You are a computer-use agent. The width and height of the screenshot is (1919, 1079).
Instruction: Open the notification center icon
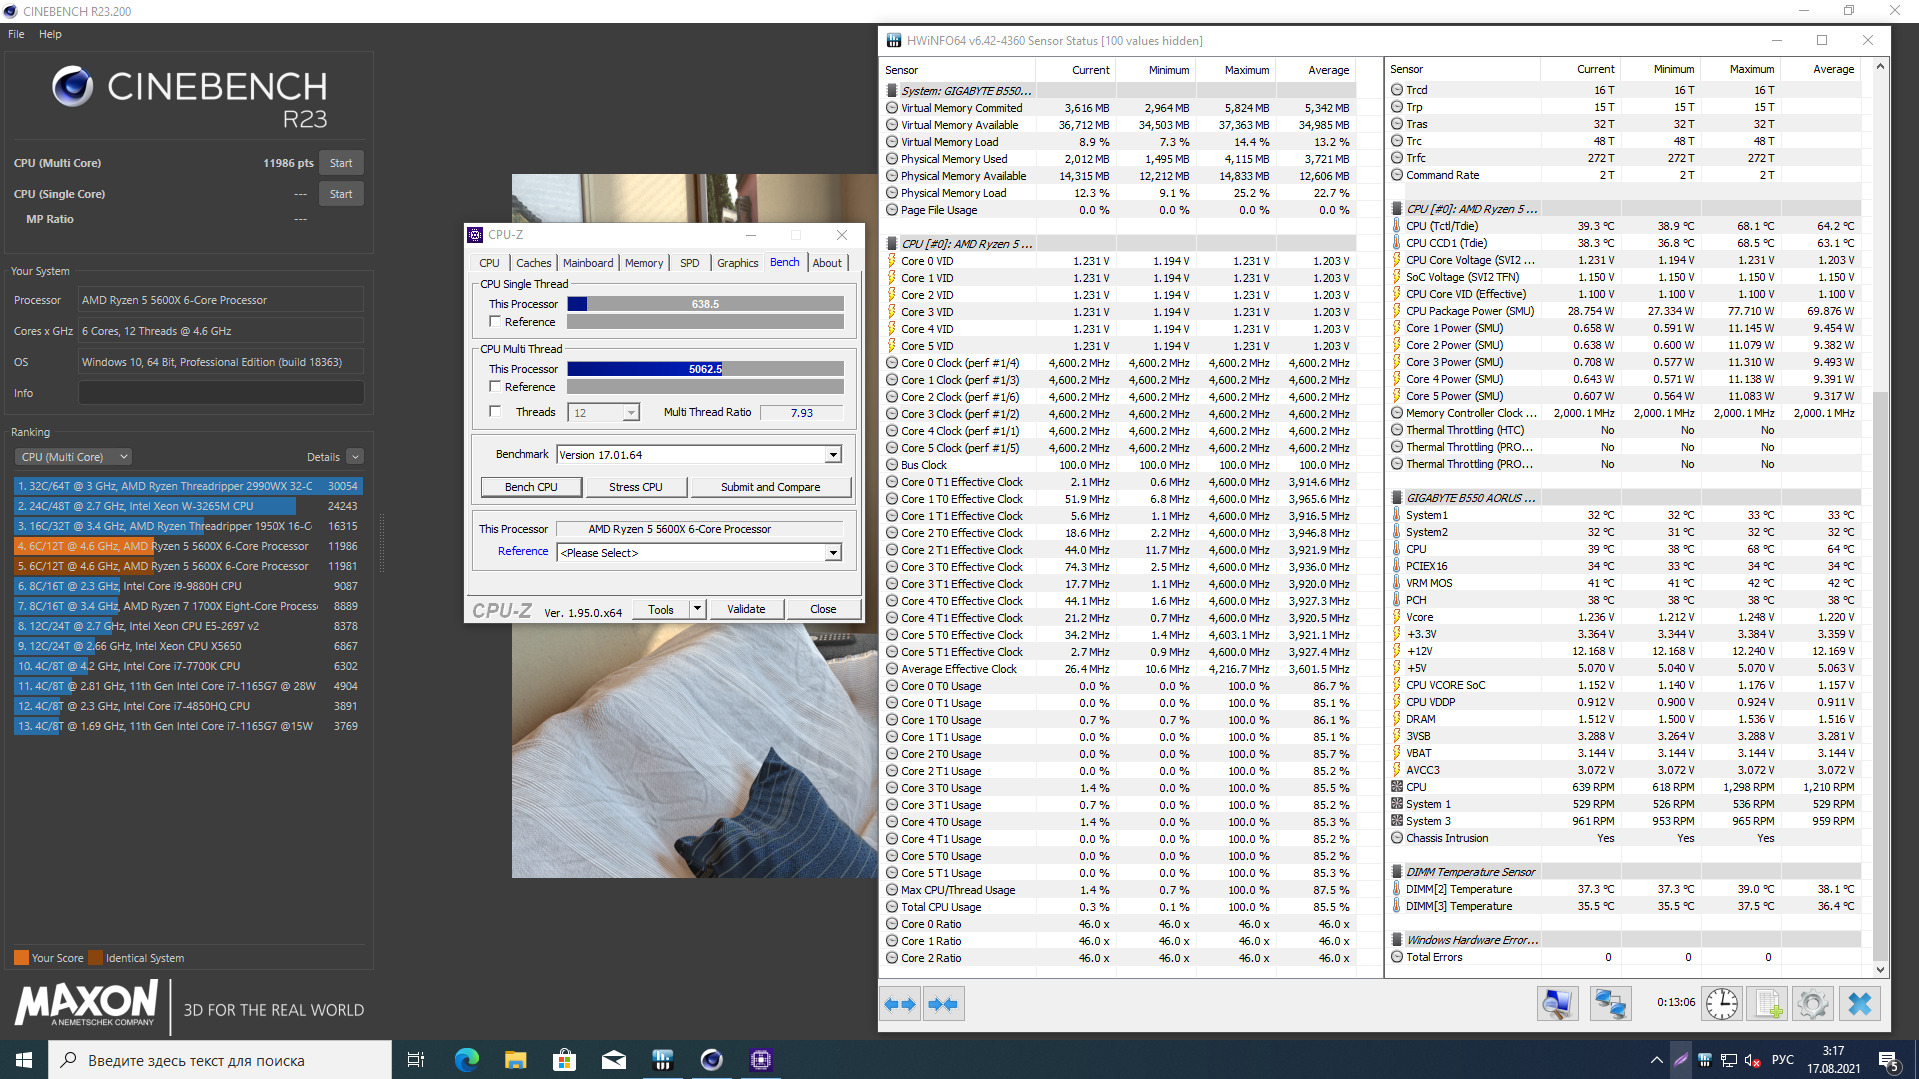coord(1889,1060)
